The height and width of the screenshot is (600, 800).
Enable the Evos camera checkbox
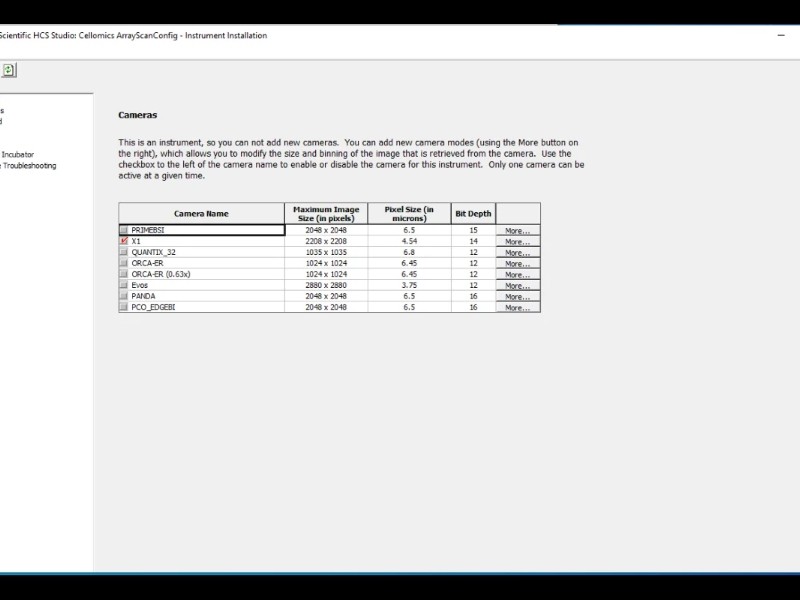click(x=123, y=285)
